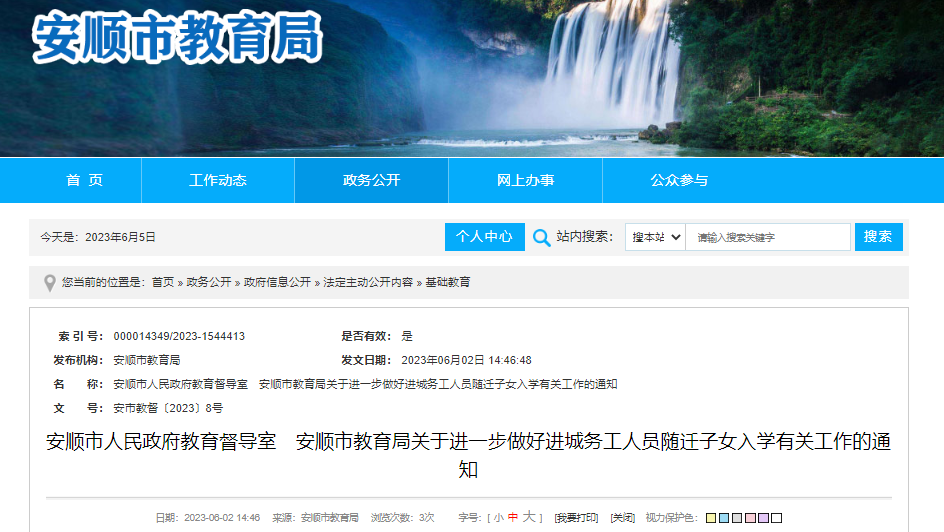Screen dimensions: 944x532
Task: Choose the blue eye-protection color swatch
Action: pos(724,518)
